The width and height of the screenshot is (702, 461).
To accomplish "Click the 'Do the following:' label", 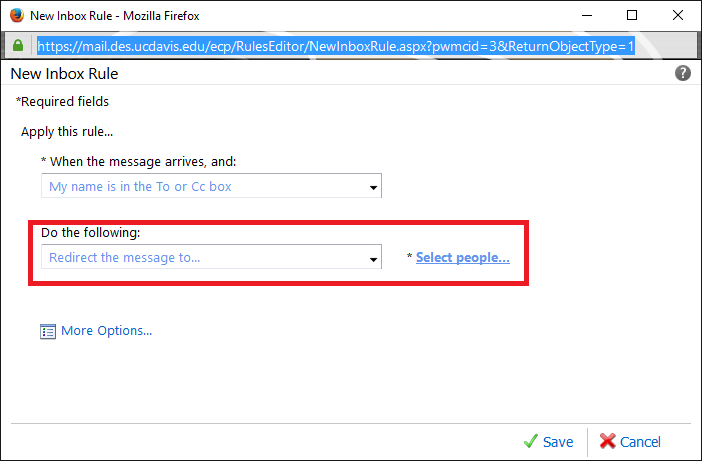I will click(x=90, y=232).
